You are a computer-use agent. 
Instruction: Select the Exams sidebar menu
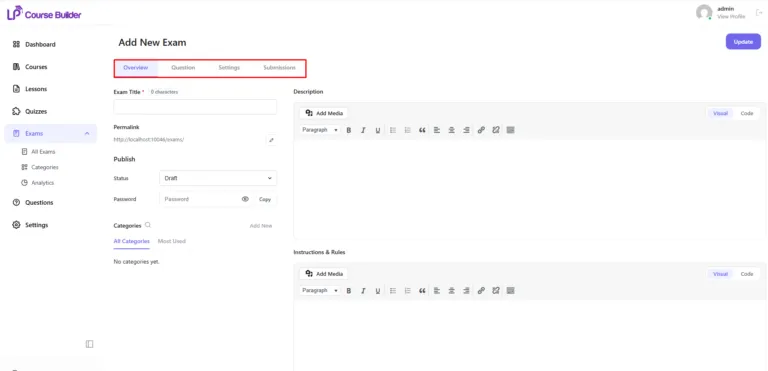[x=50, y=133]
